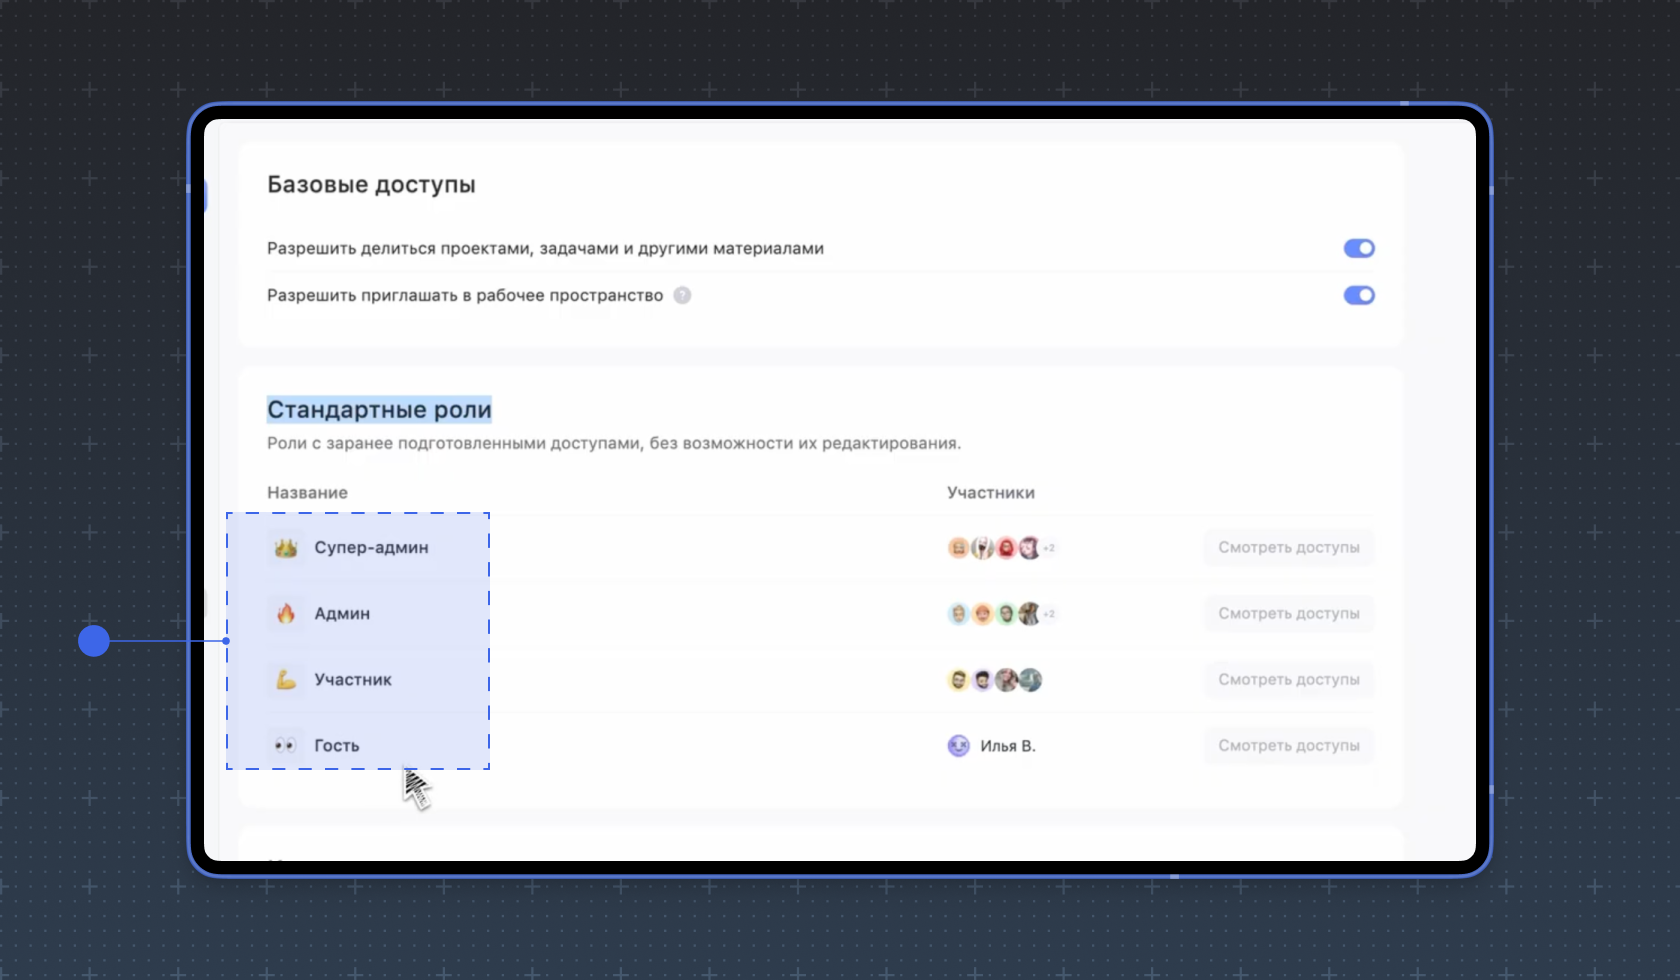Screen dimensions: 1680x980
Task: Click the highlighted Стандартные роли heading
Action: coord(379,408)
